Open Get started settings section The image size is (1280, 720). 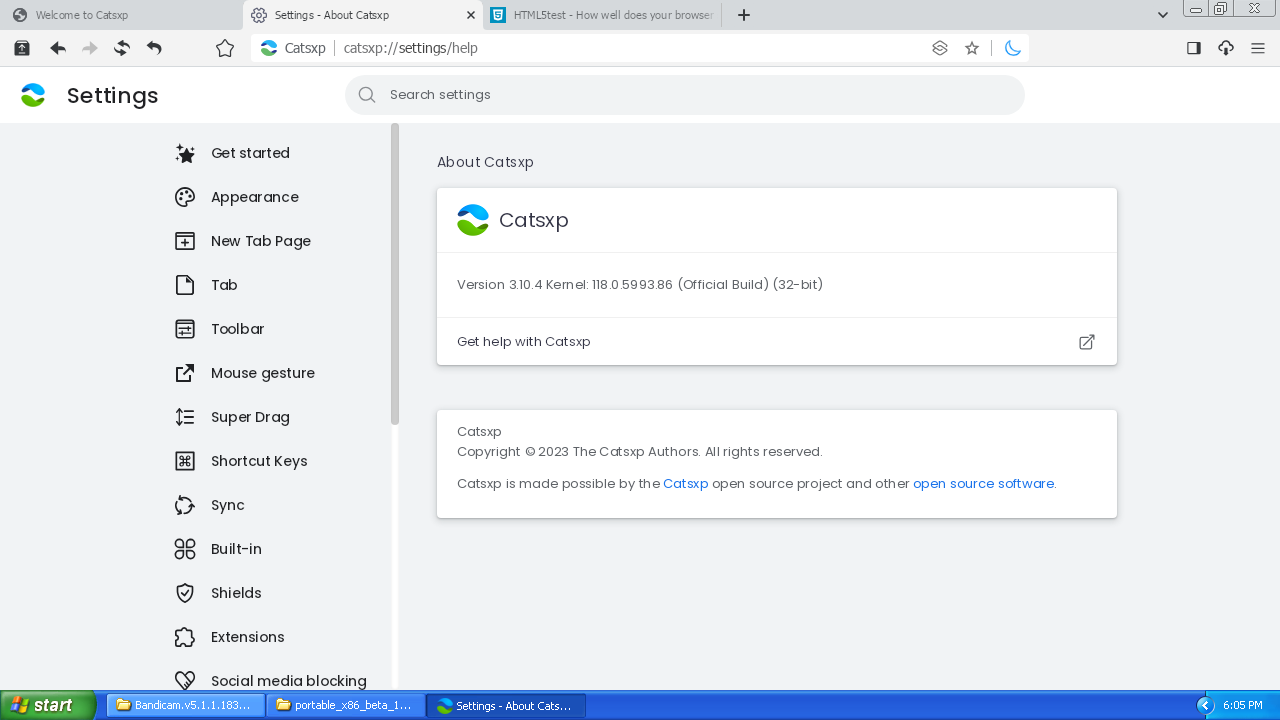pos(250,153)
